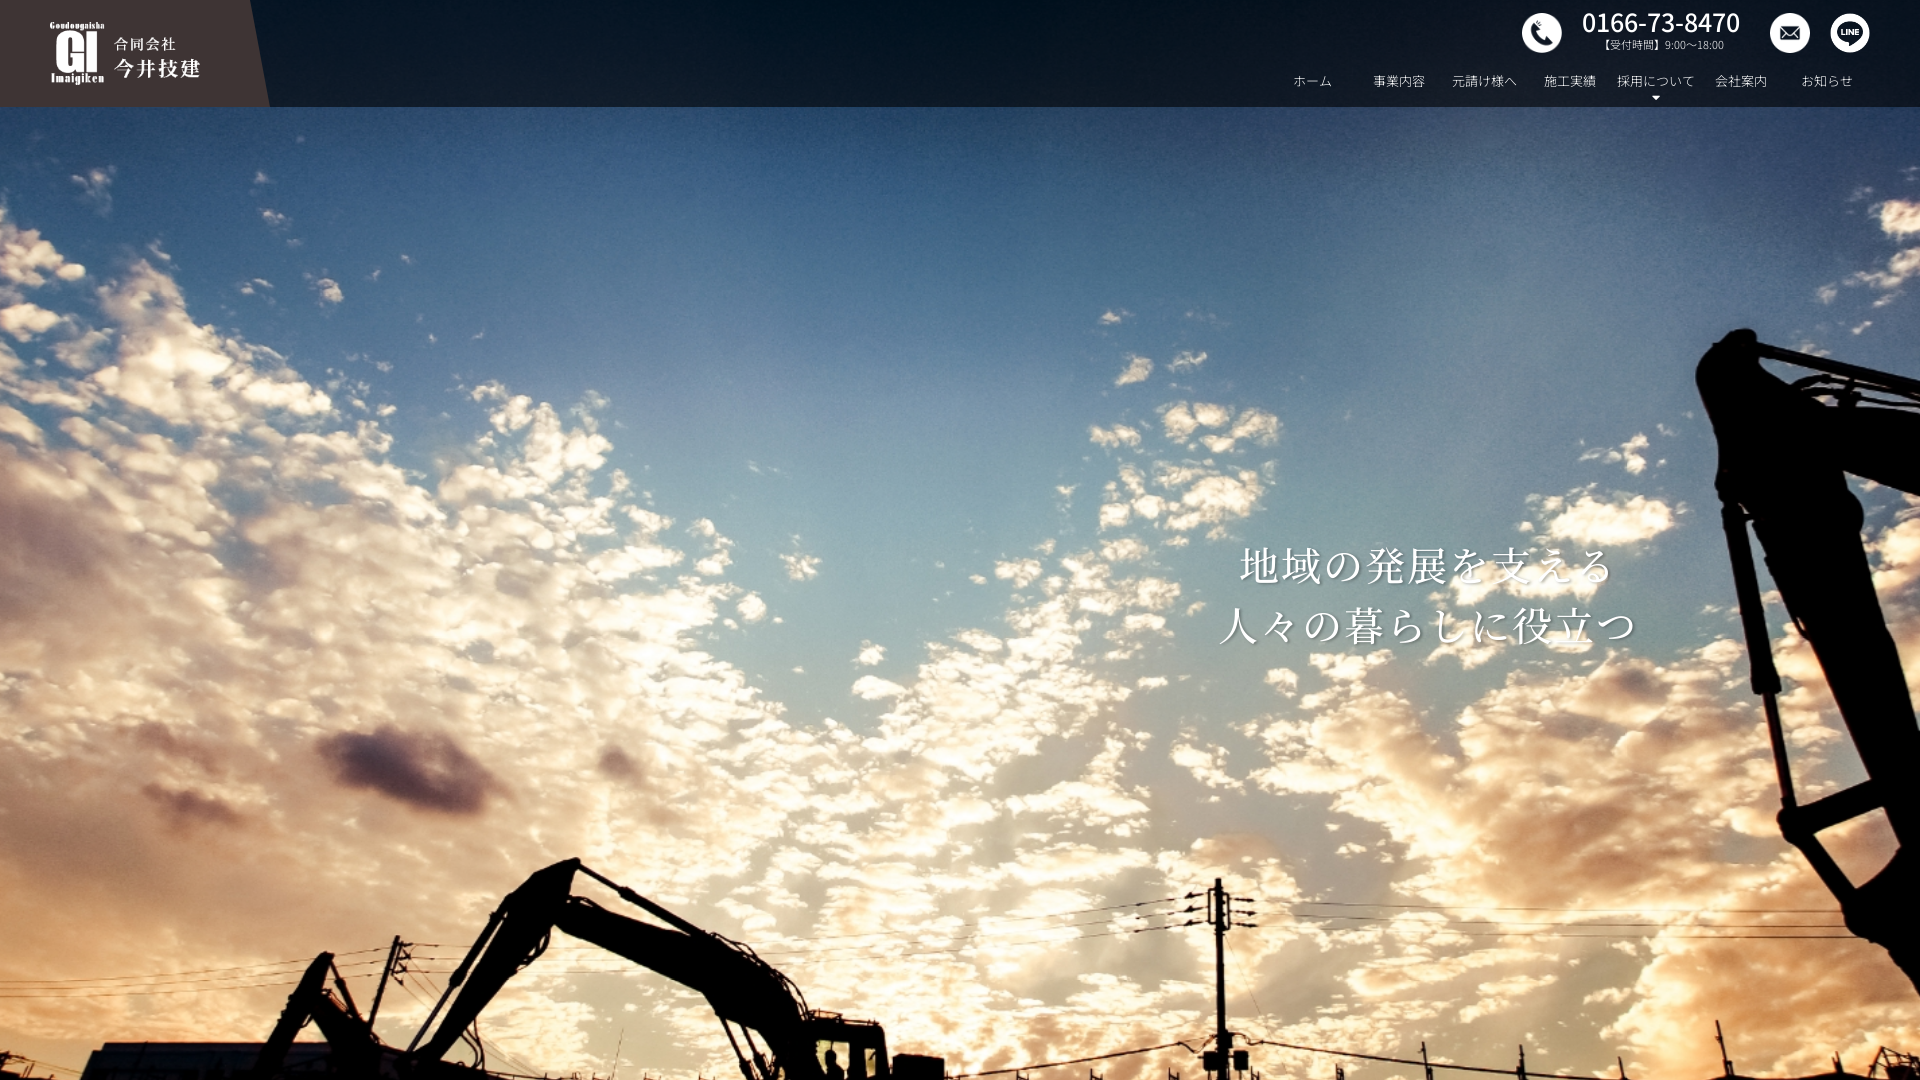Click the 今井技建 company name text
Viewport: 1920px width, 1080px height.
157,68
